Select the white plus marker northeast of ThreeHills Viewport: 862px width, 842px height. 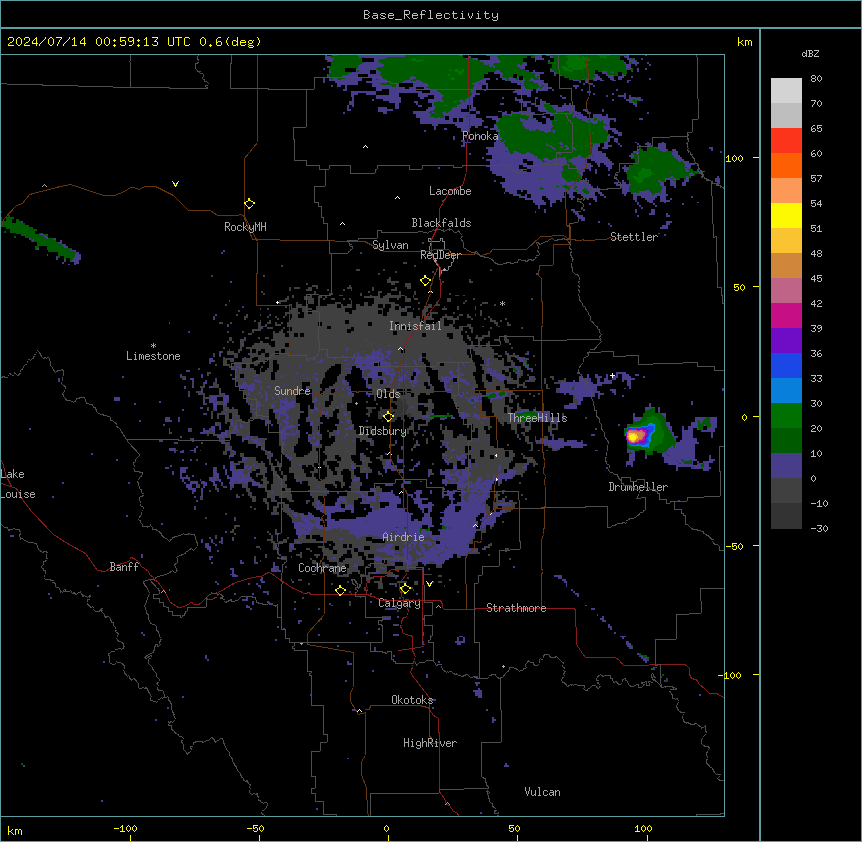coord(612,375)
